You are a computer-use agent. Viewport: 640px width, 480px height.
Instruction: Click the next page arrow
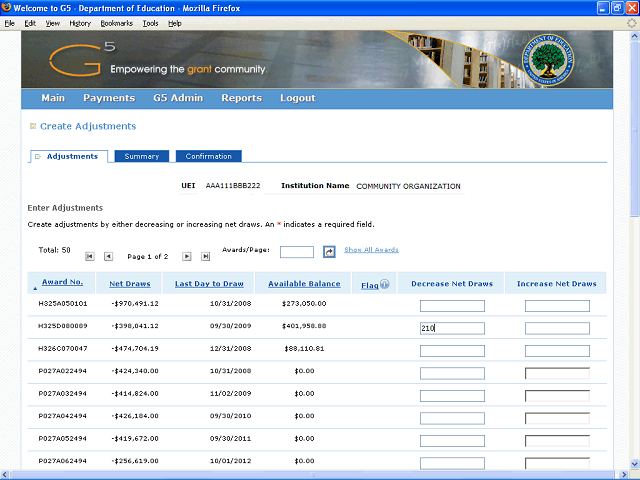pyautogui.click(x=187, y=257)
